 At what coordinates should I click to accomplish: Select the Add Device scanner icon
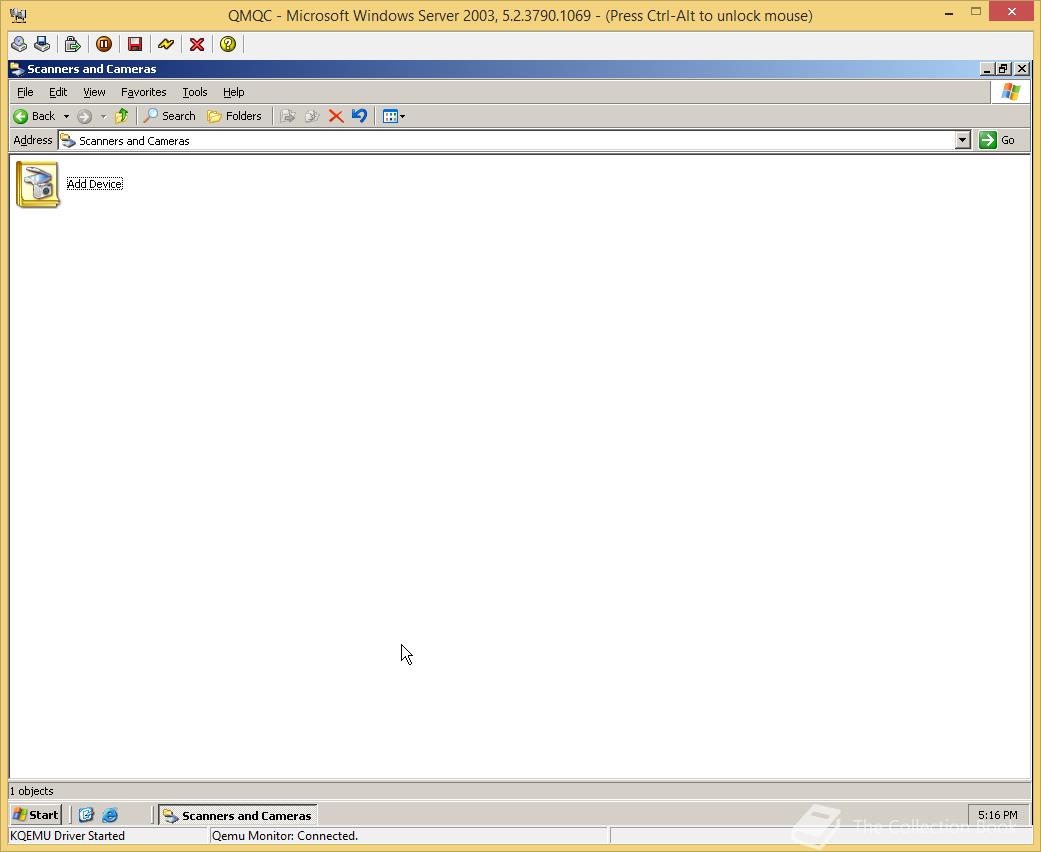38,185
